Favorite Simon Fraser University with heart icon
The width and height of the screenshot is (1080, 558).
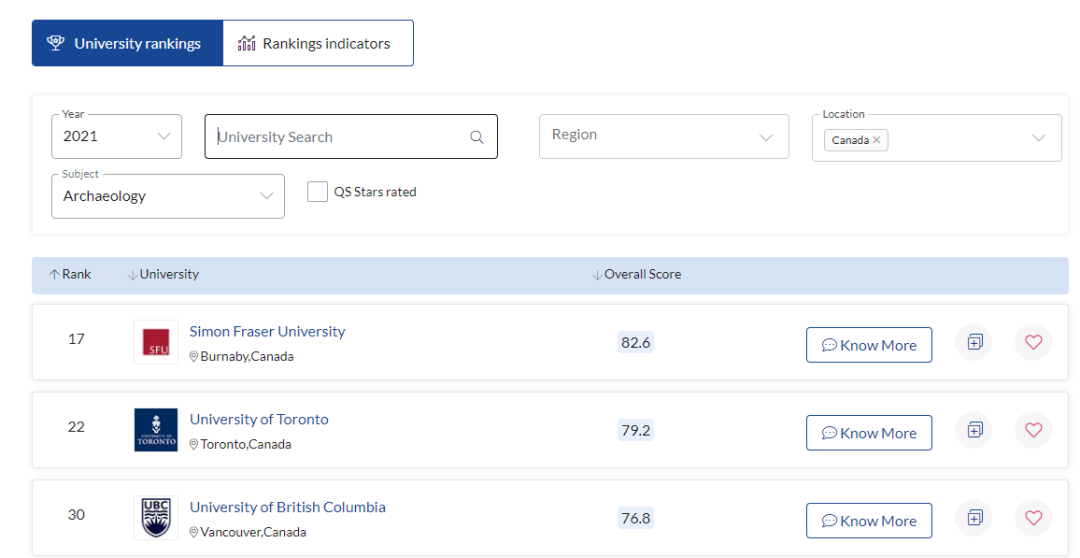pyautogui.click(x=1034, y=342)
